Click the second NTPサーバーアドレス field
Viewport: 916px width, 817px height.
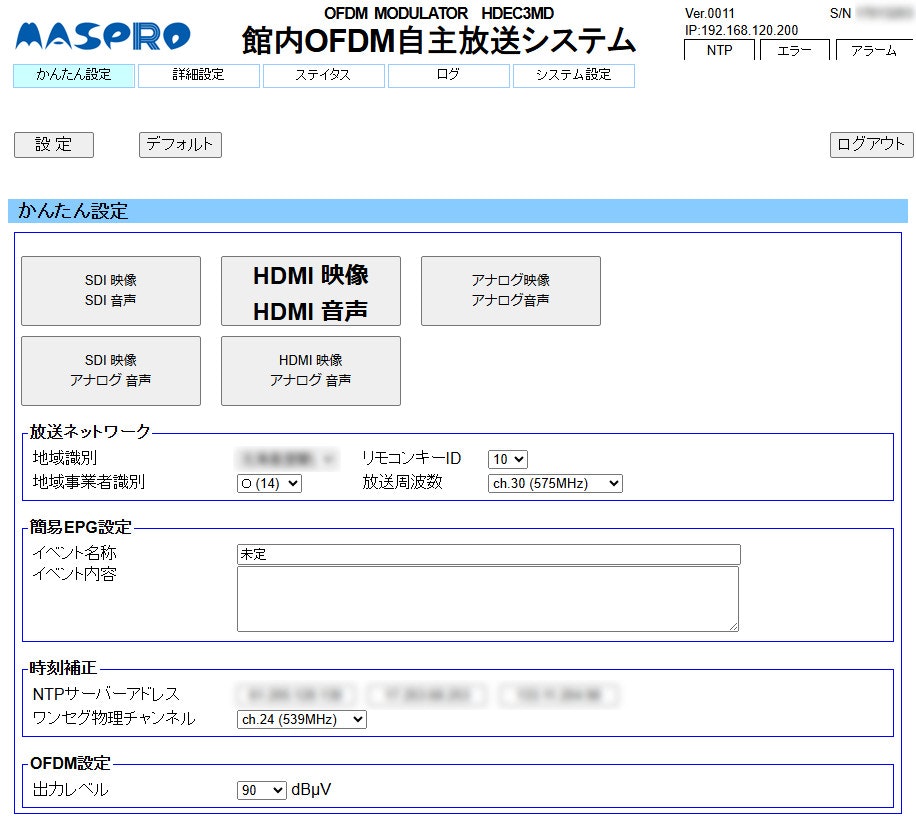tap(428, 695)
